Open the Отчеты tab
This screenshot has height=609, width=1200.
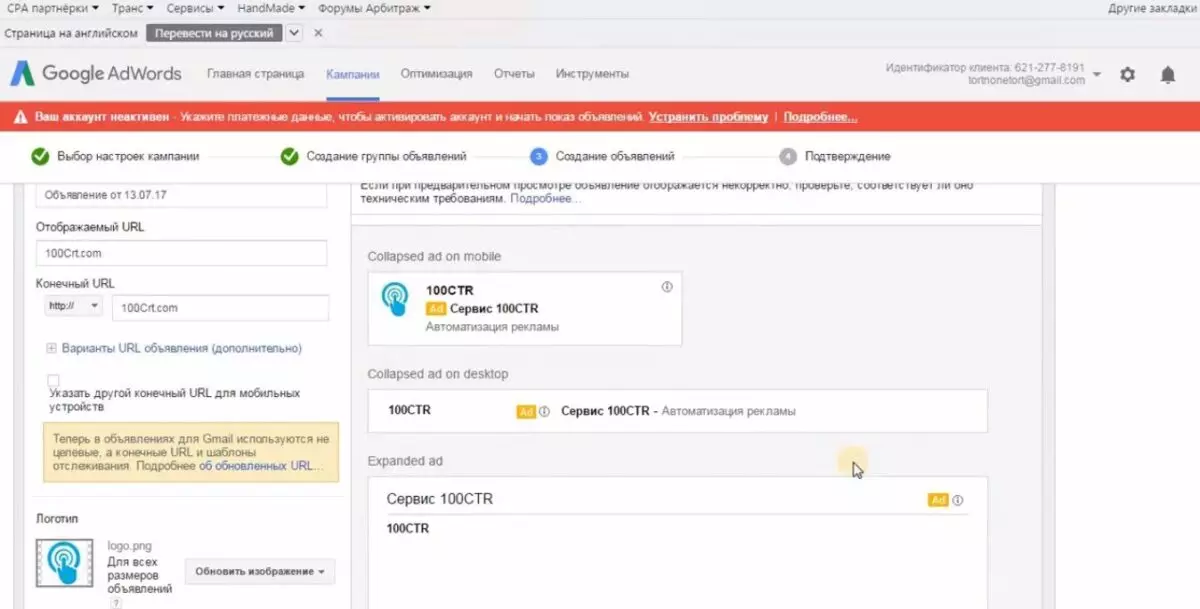514,74
